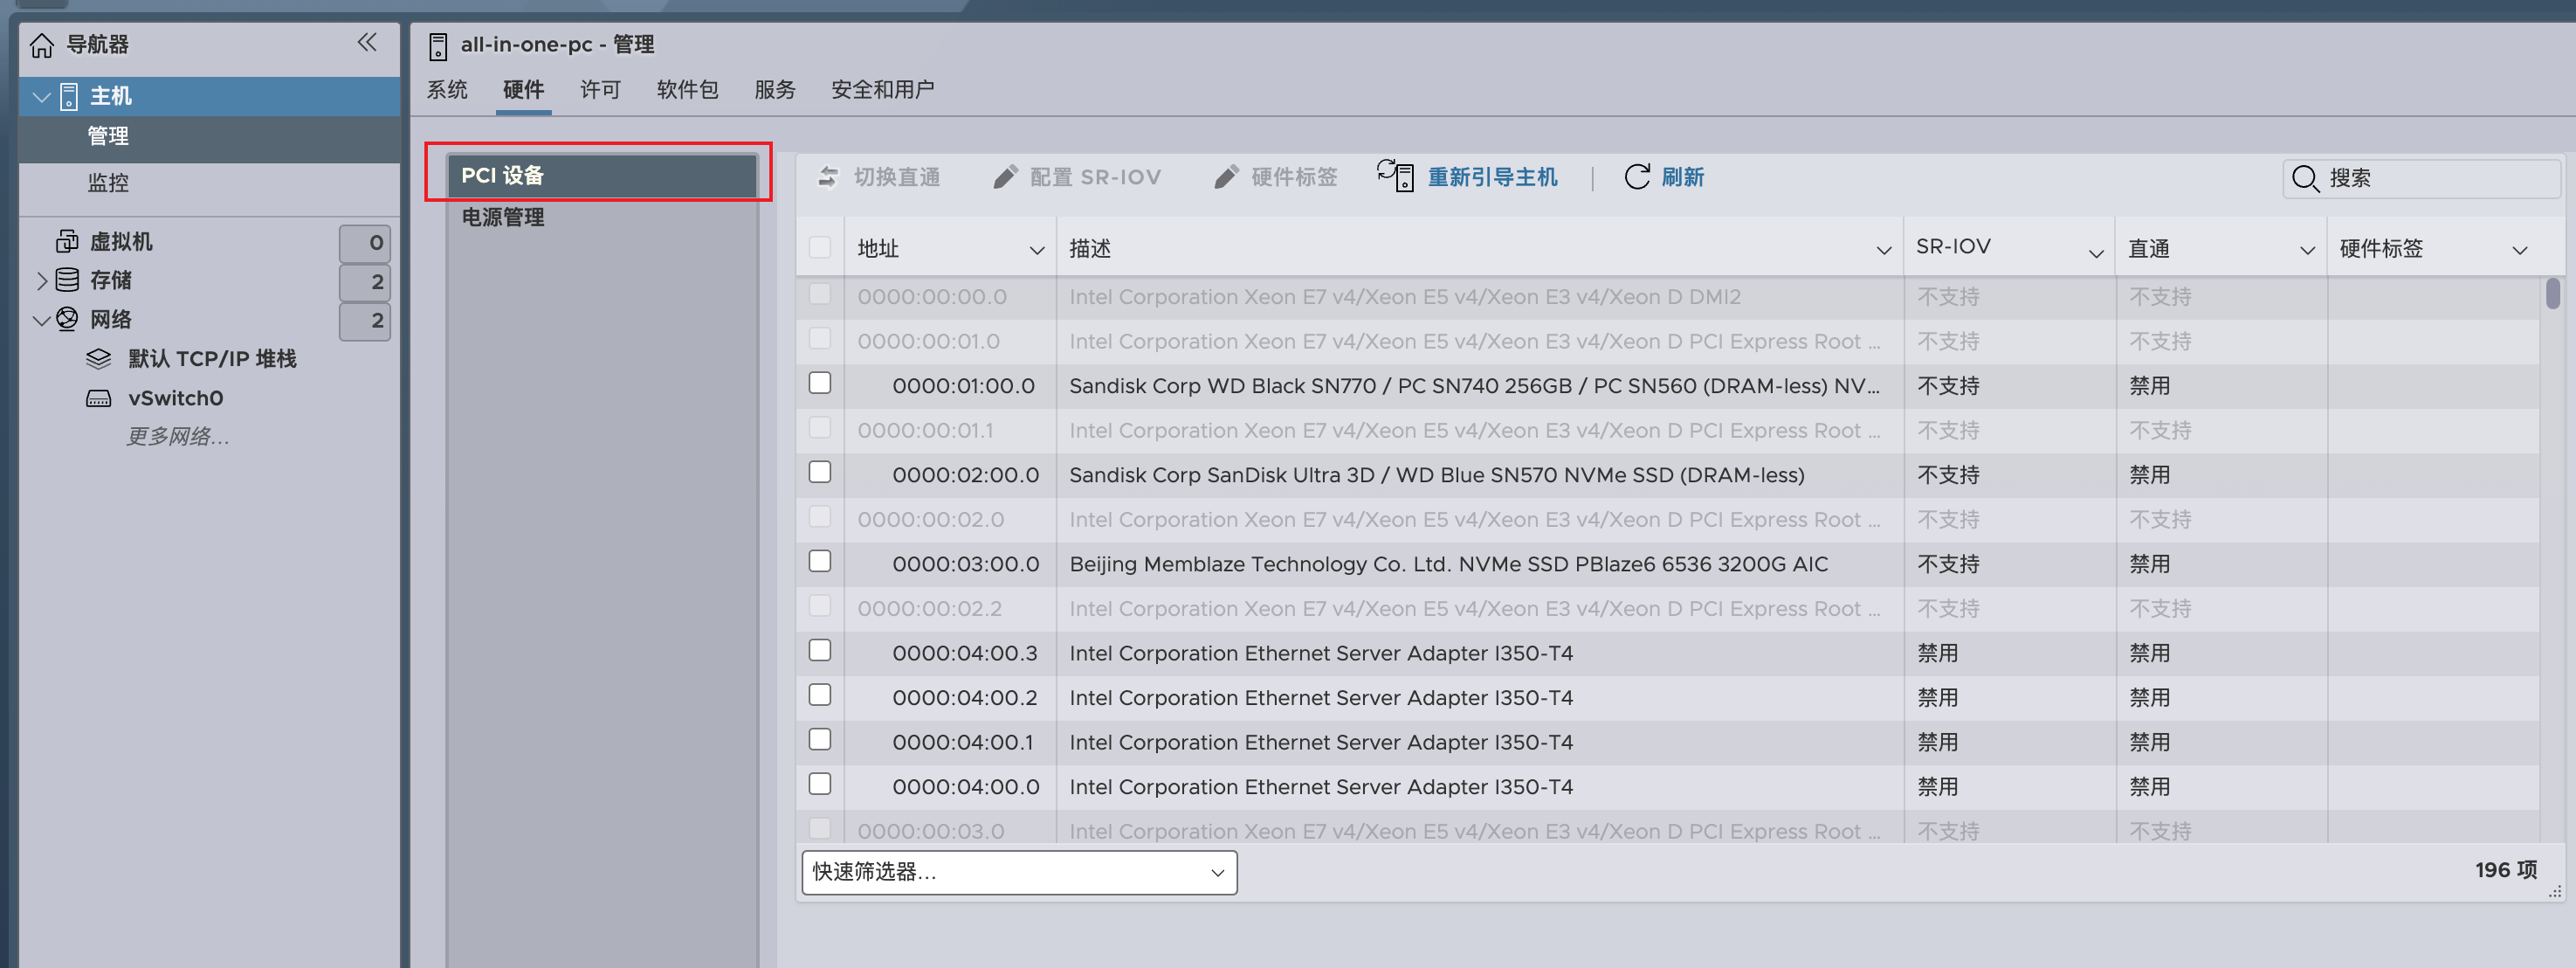Click the 刷新 button label
This screenshot has width=2576, height=968.
(1683, 177)
